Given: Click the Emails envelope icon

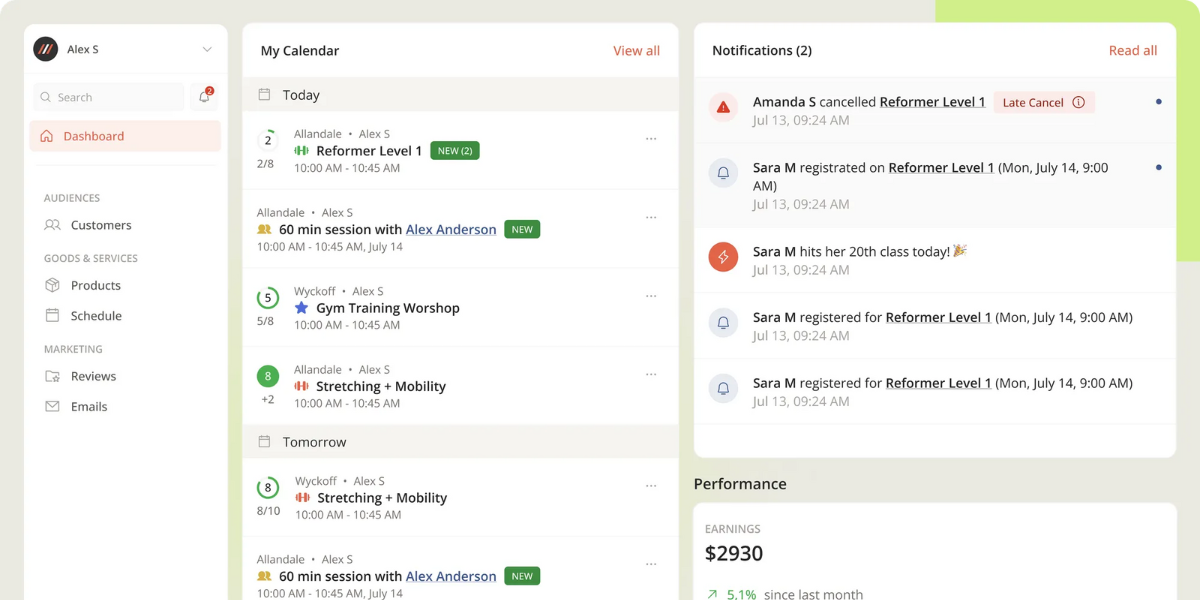Looking at the screenshot, I should click(53, 406).
